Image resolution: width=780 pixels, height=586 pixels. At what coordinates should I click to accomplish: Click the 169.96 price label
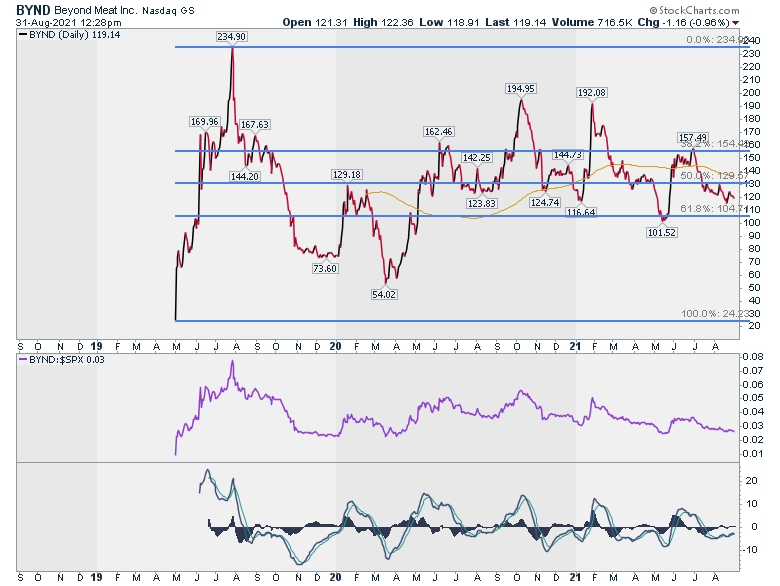tap(204, 121)
